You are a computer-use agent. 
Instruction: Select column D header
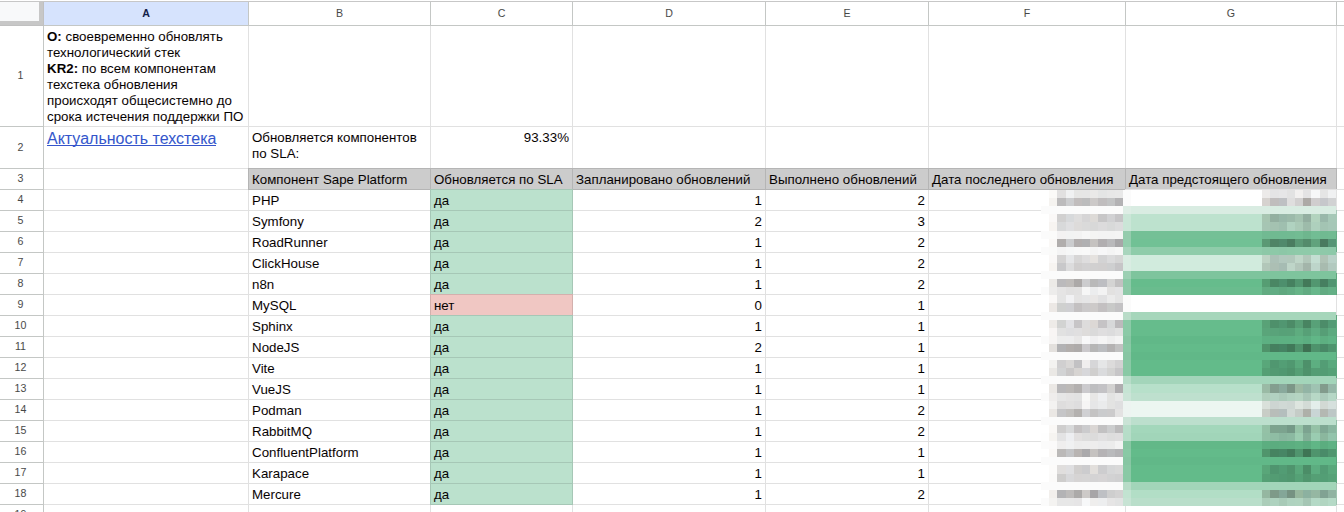[x=669, y=13]
